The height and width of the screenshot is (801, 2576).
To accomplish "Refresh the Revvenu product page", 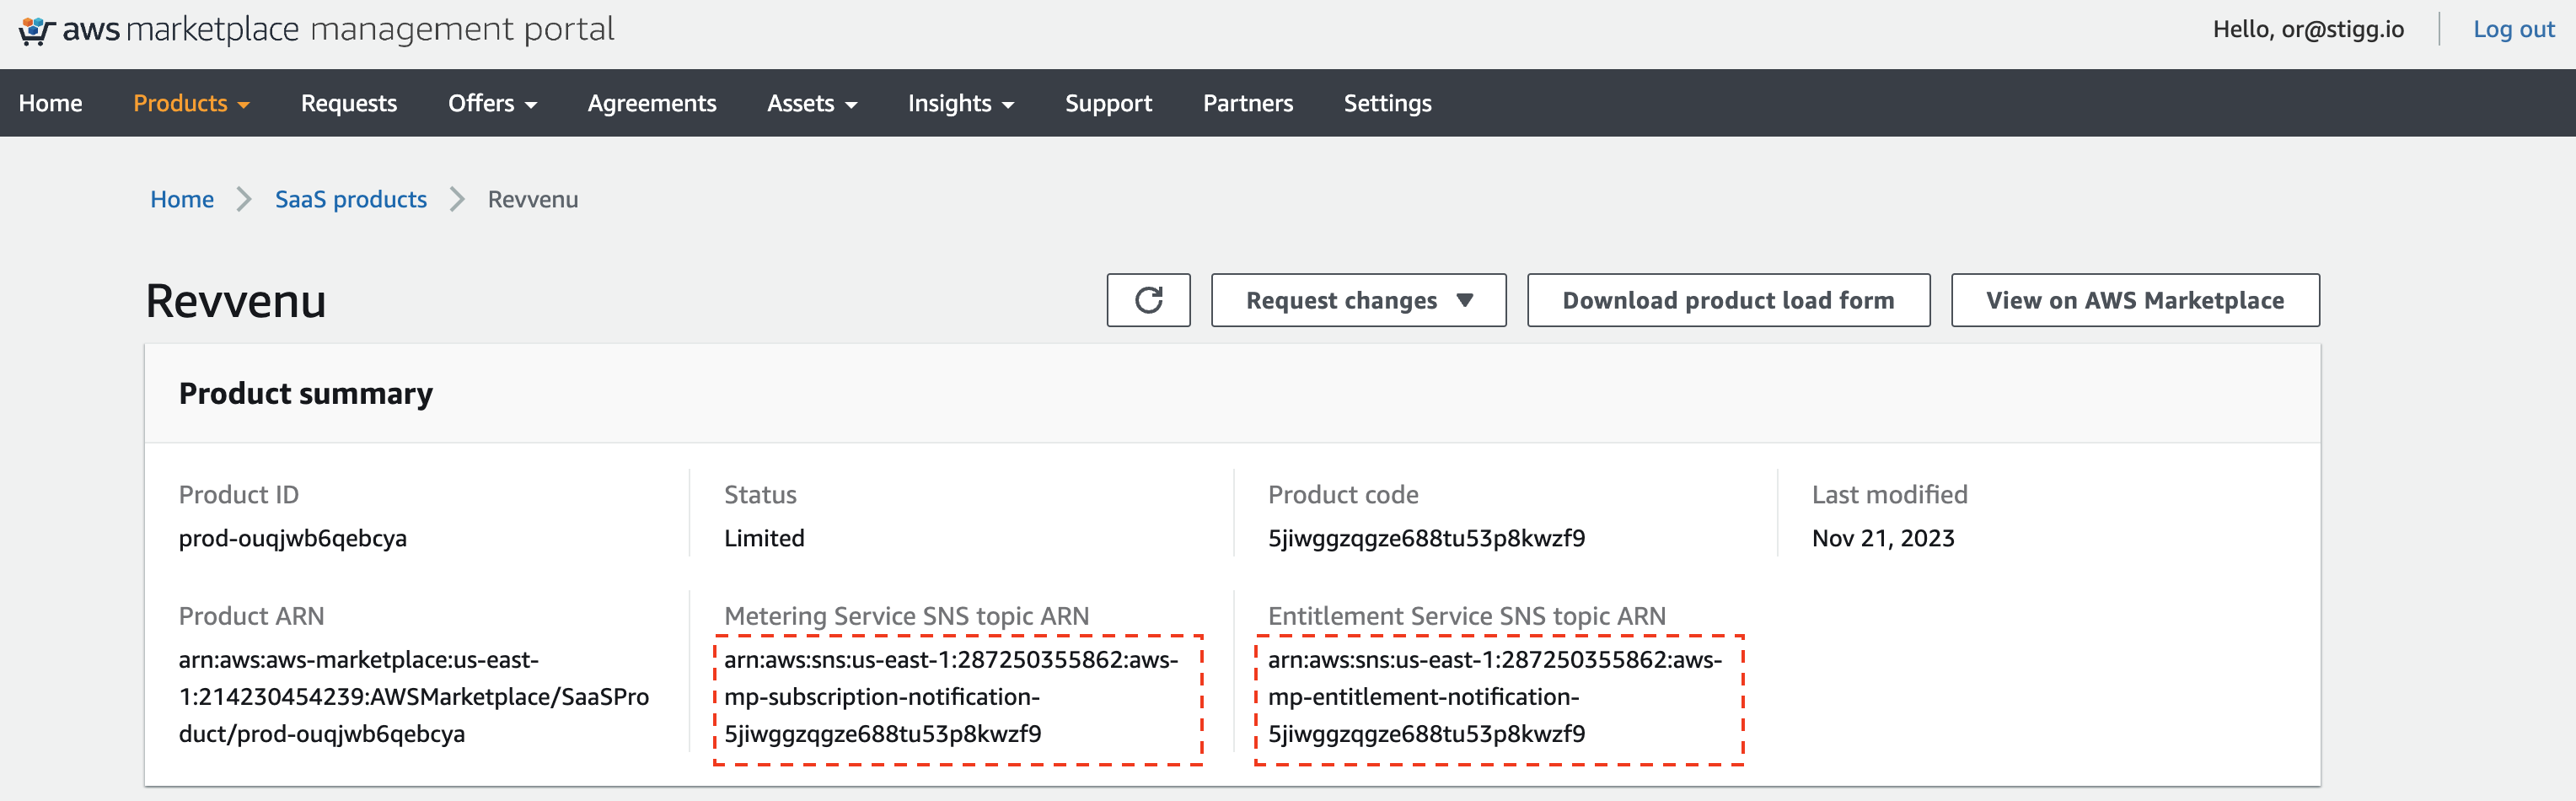I will point(1148,300).
